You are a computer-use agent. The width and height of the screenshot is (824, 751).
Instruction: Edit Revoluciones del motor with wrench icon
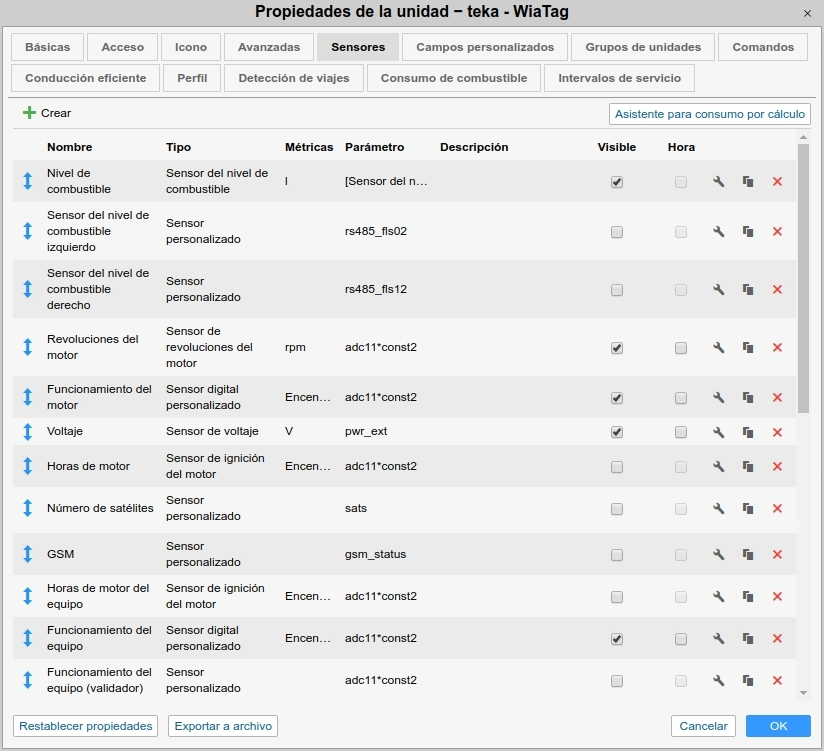tap(718, 348)
